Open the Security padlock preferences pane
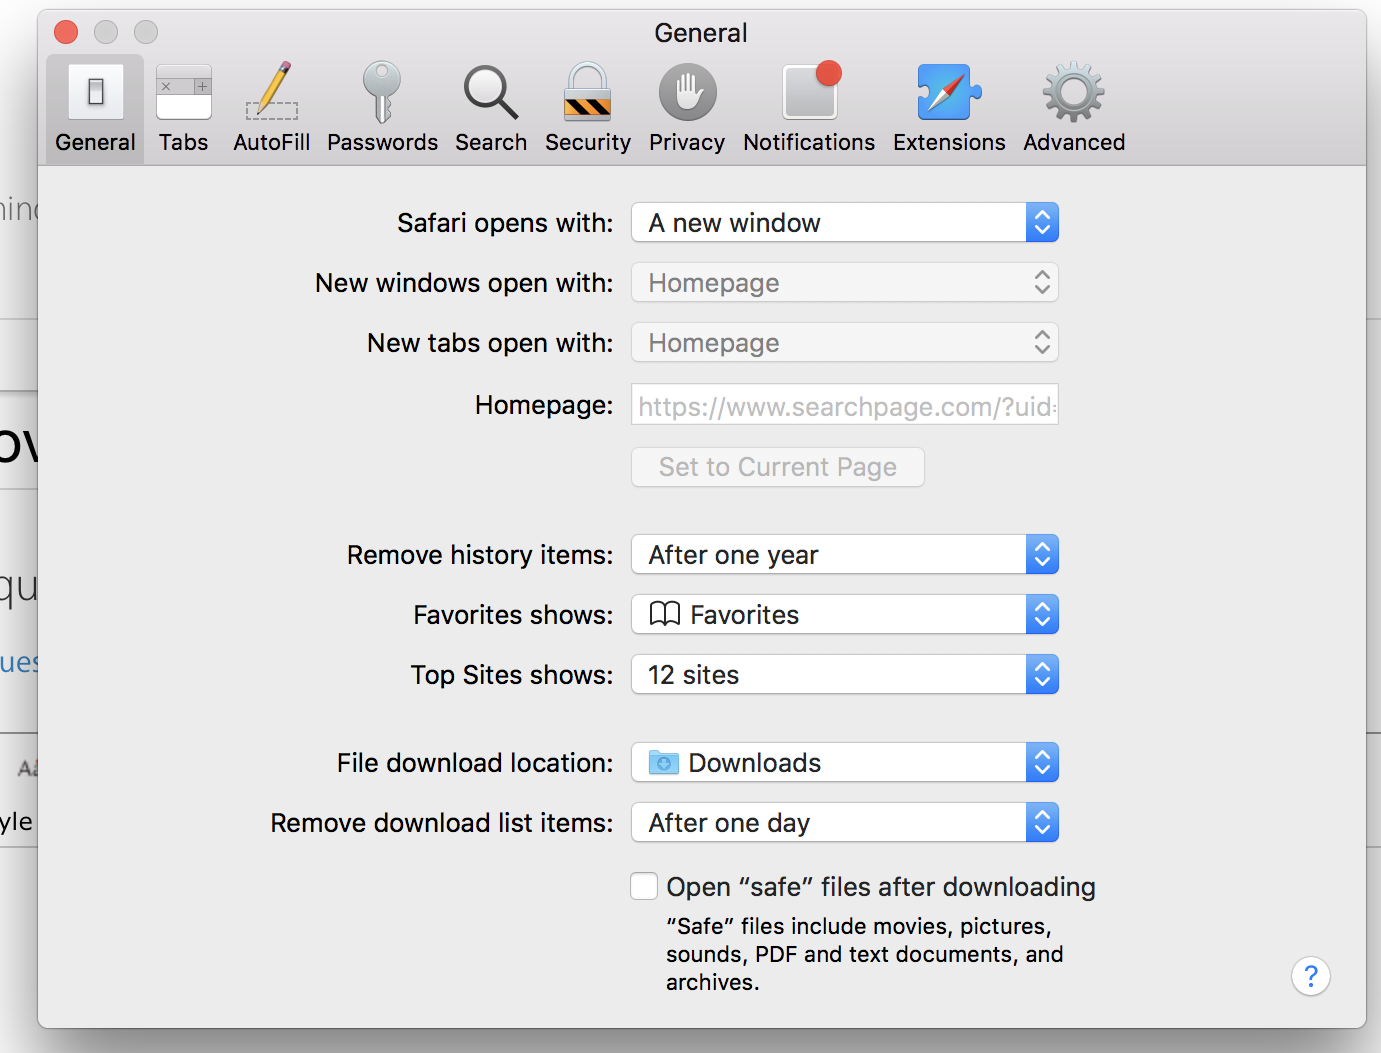The height and width of the screenshot is (1053, 1381). pos(588,108)
